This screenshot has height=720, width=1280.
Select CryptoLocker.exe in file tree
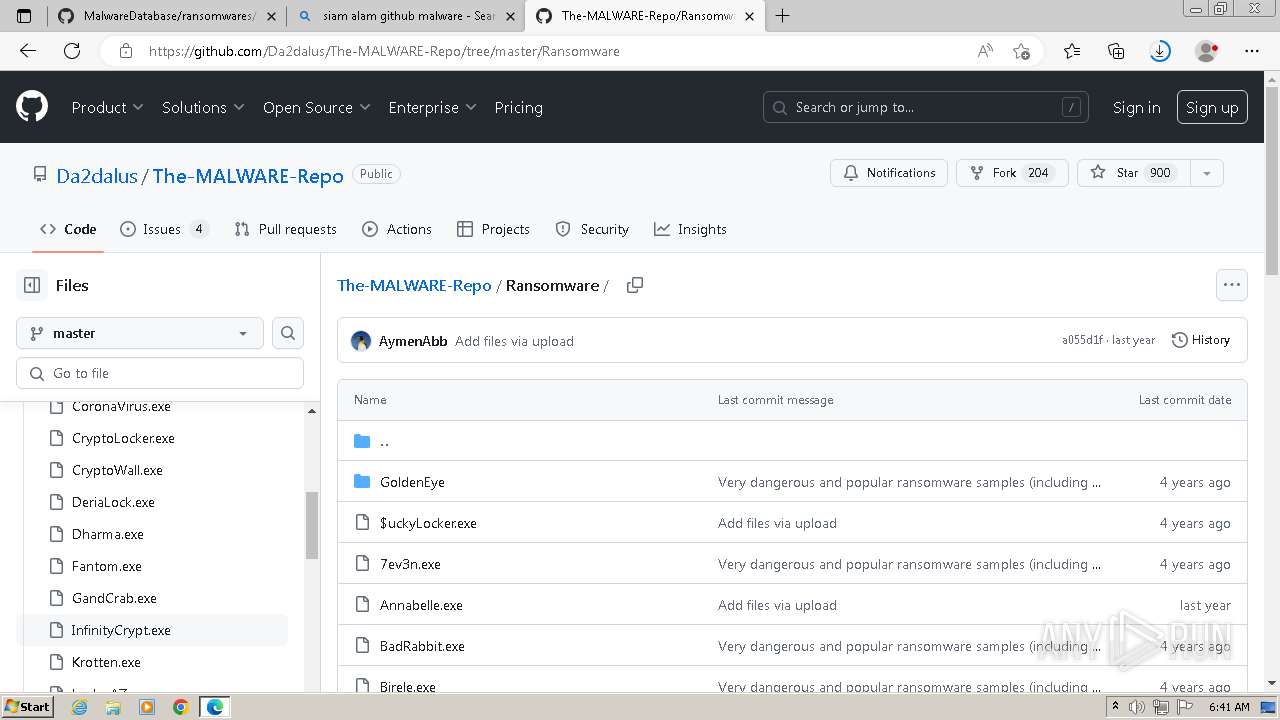point(123,438)
